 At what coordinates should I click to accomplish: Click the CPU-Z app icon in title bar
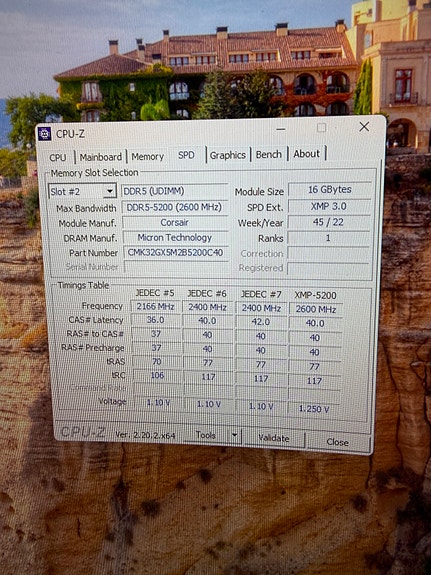click(44, 134)
